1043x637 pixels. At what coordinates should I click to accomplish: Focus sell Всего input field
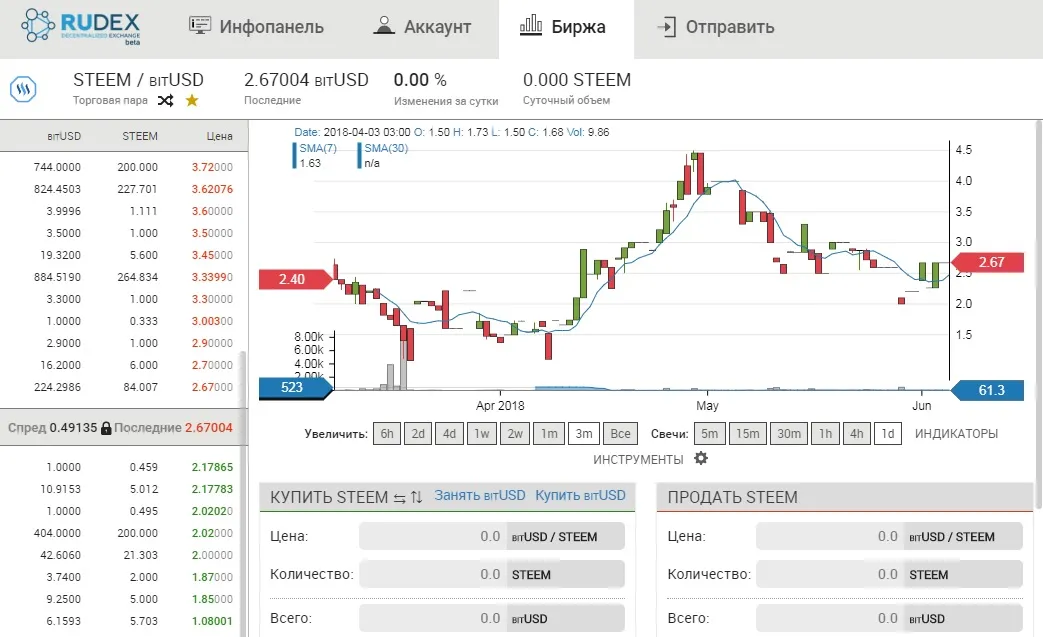pyautogui.click(x=830, y=618)
